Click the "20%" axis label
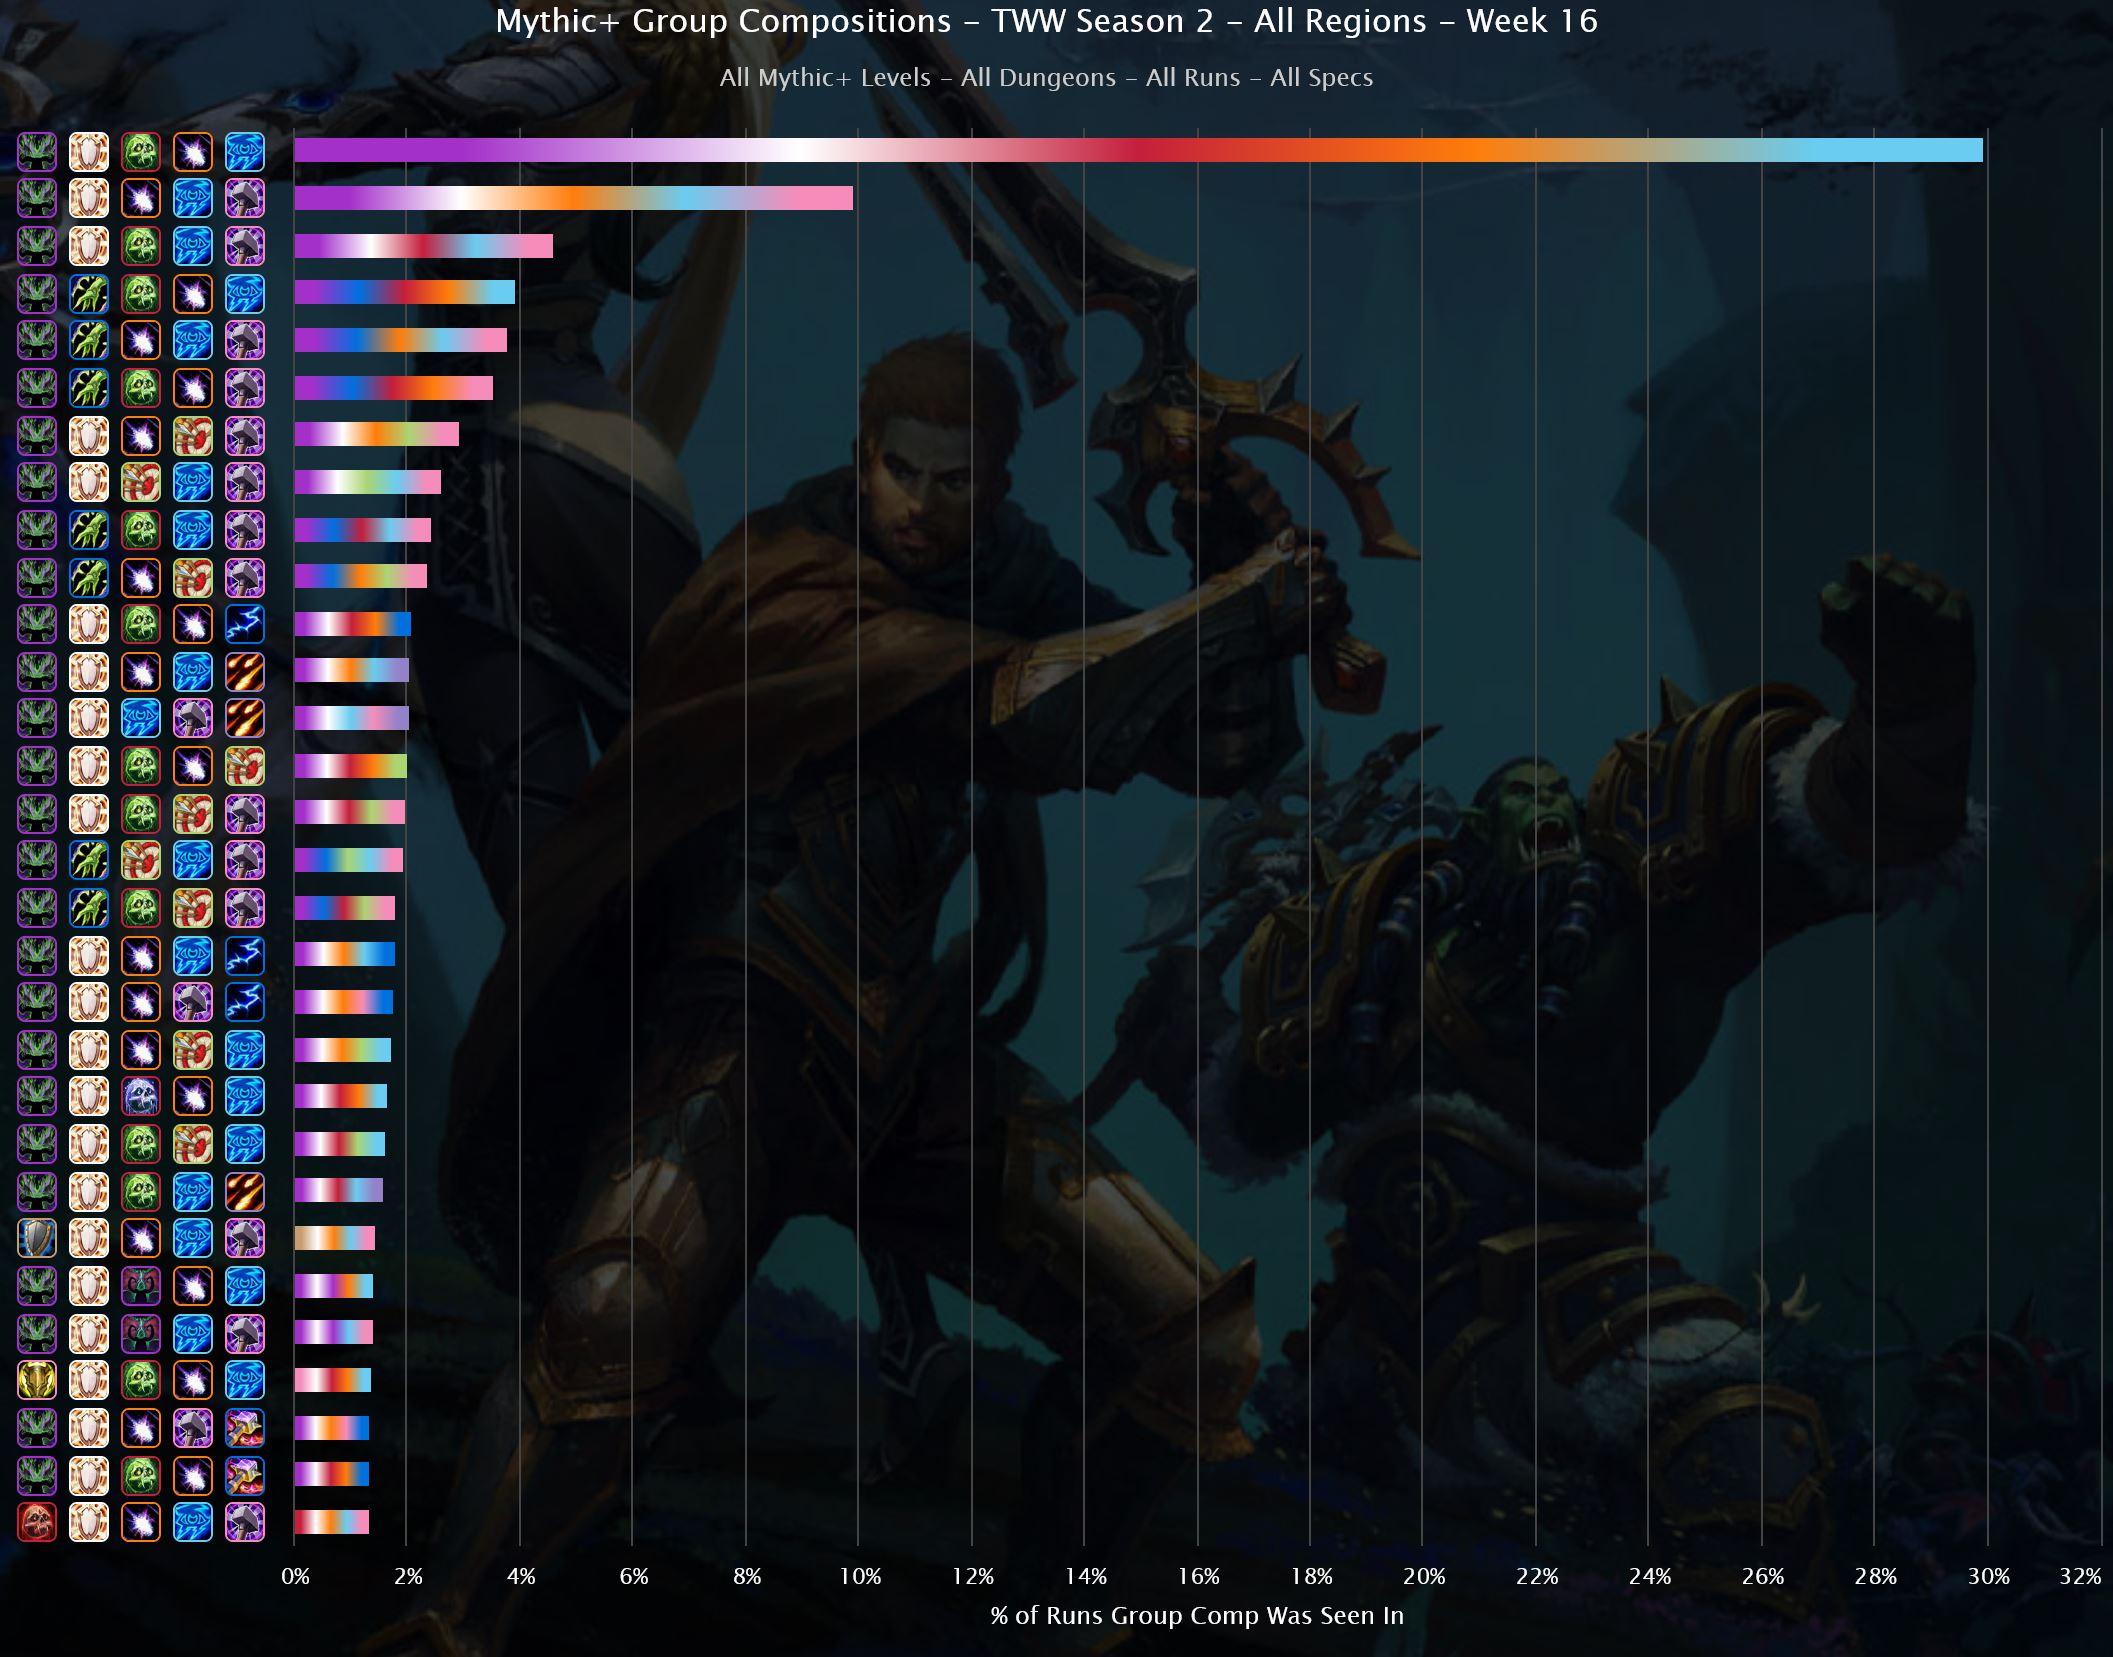This screenshot has width=2113, height=1657. tap(1424, 1577)
